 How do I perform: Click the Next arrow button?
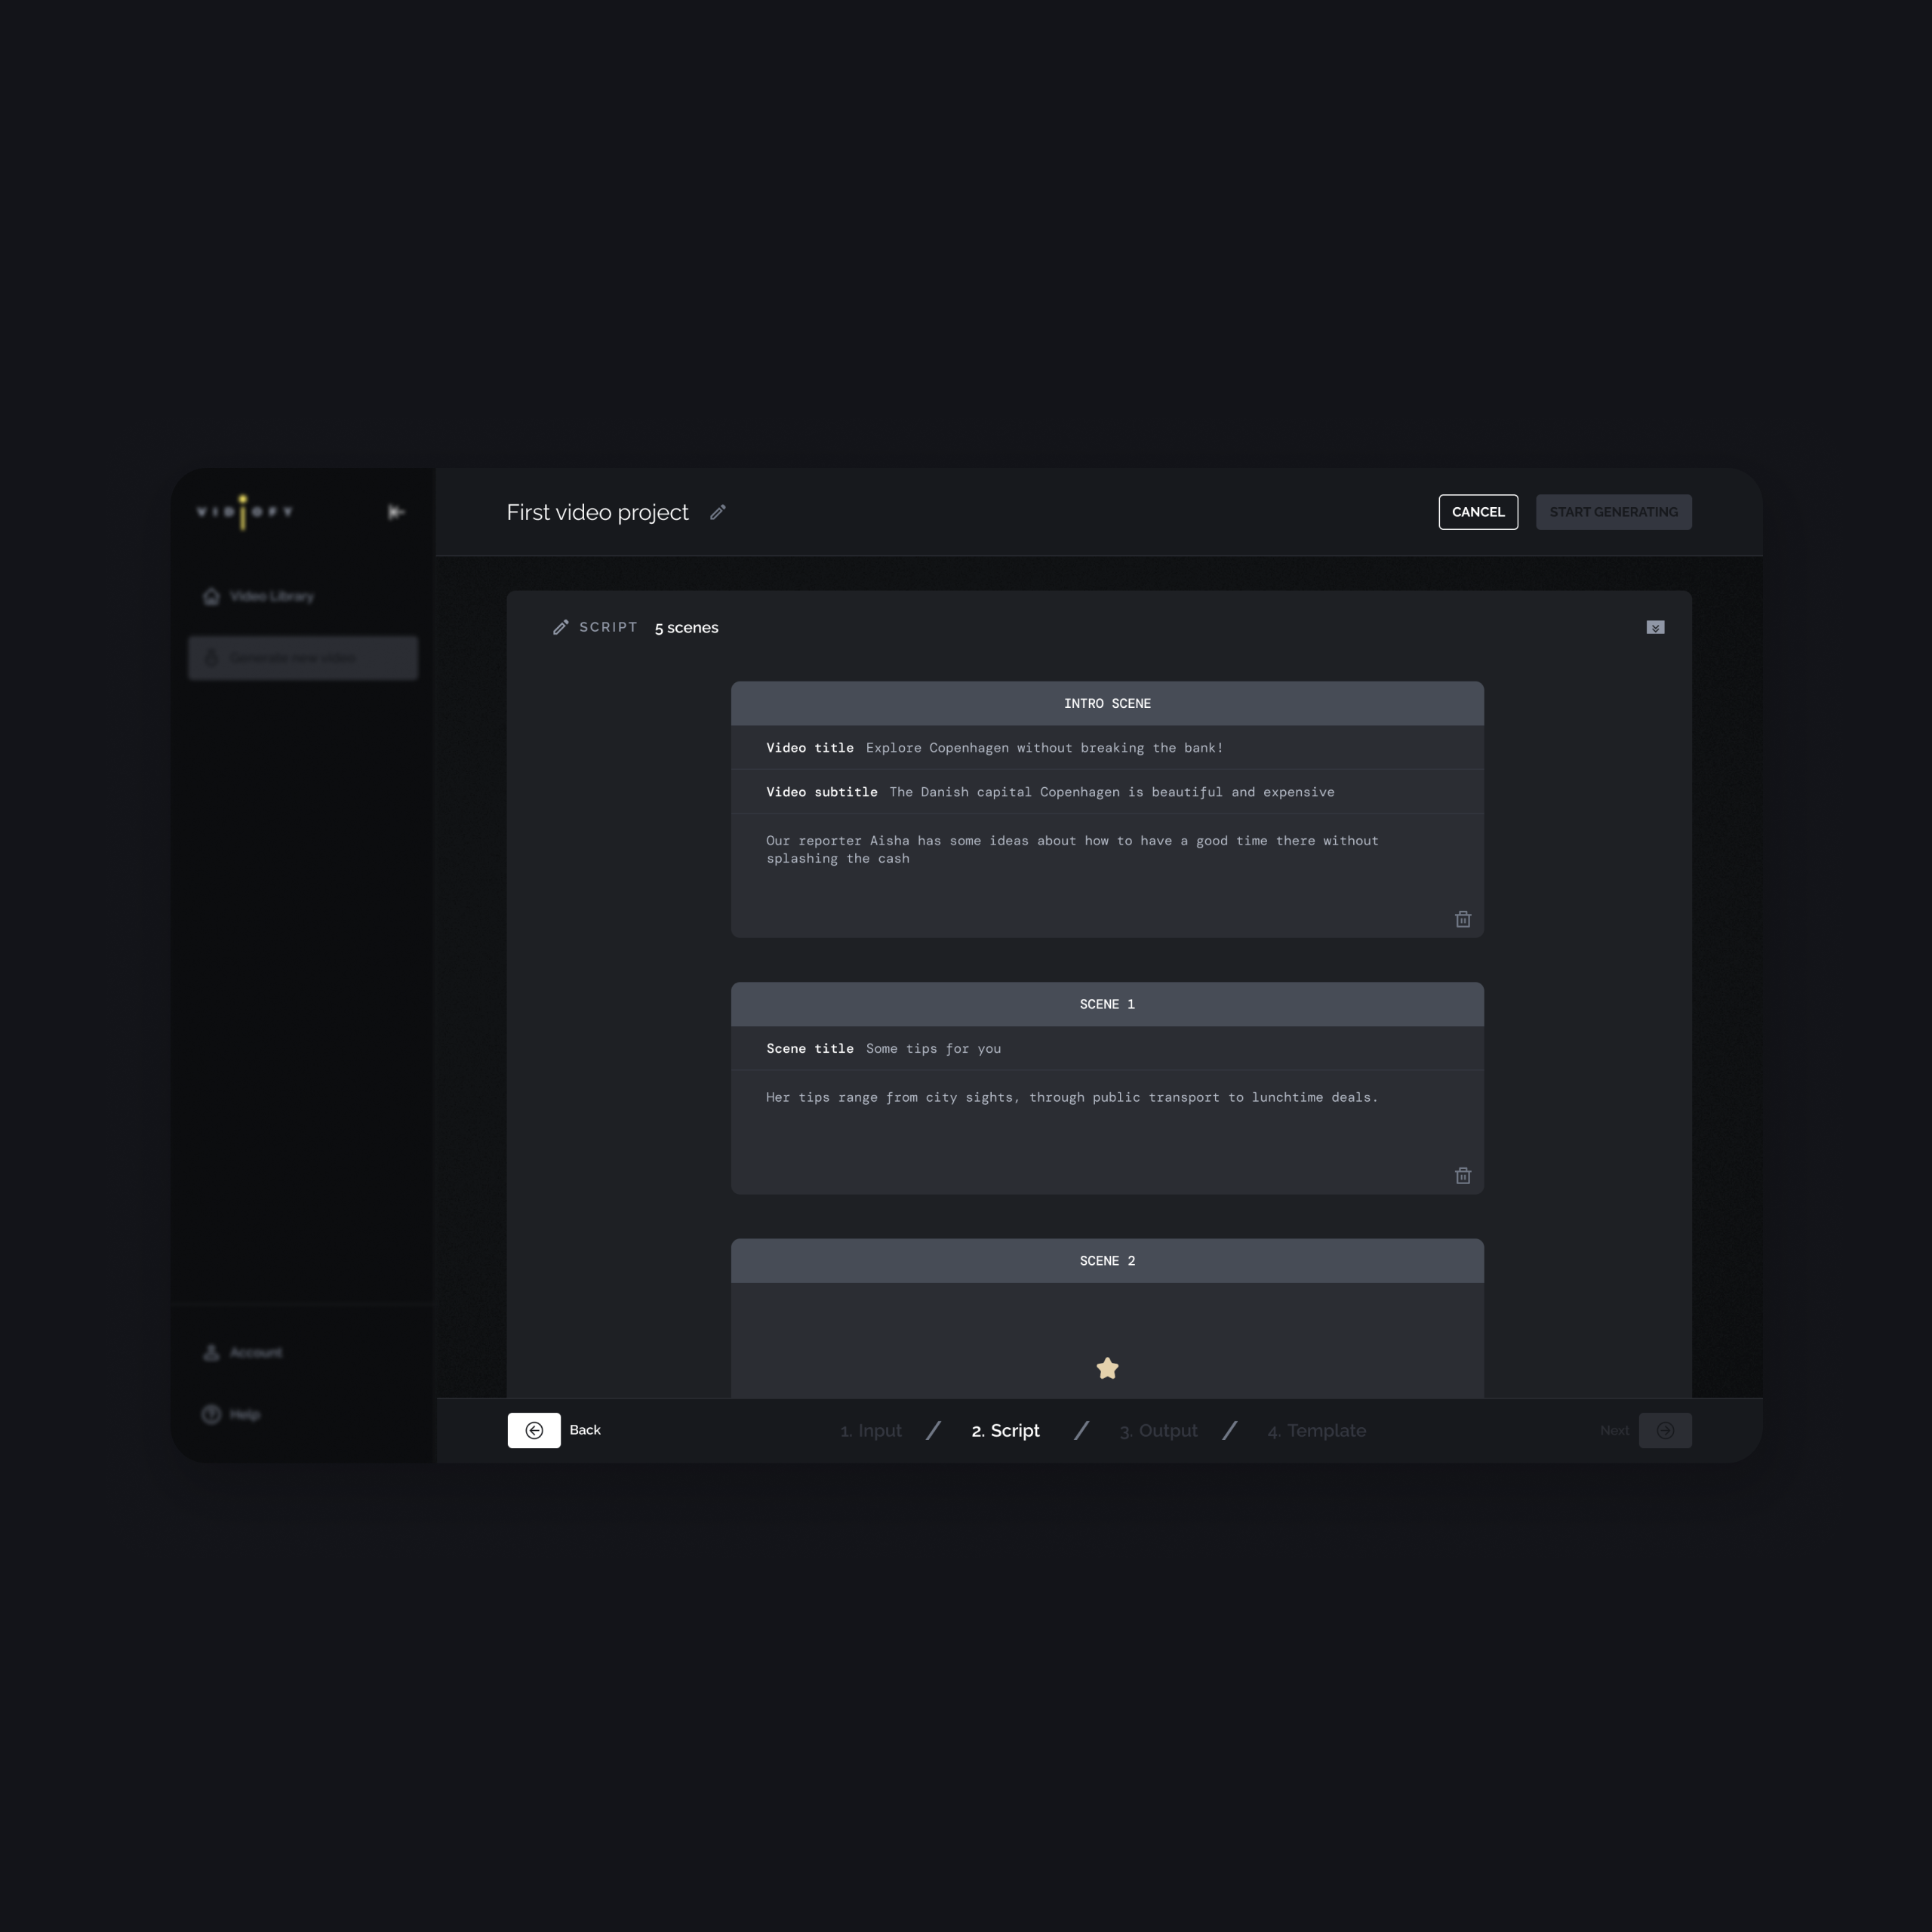pyautogui.click(x=1665, y=1430)
